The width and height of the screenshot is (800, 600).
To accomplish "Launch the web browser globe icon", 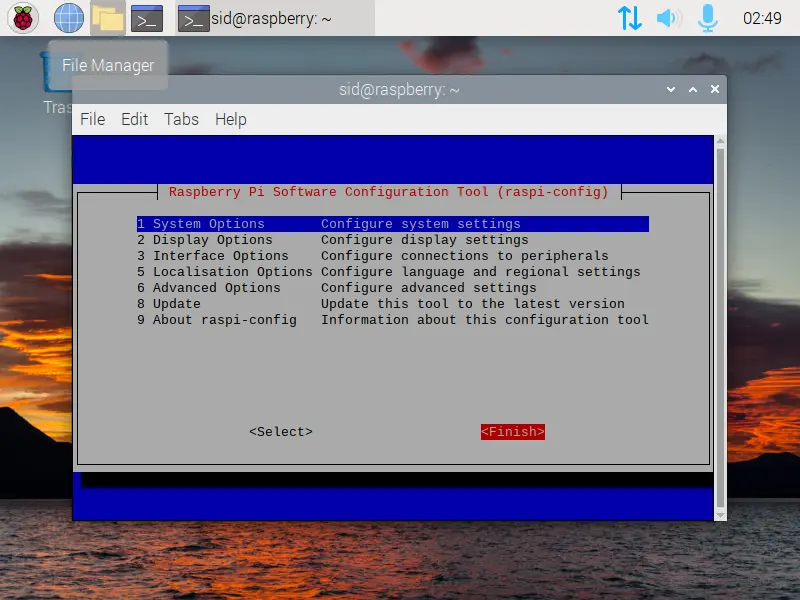I will [x=69, y=18].
